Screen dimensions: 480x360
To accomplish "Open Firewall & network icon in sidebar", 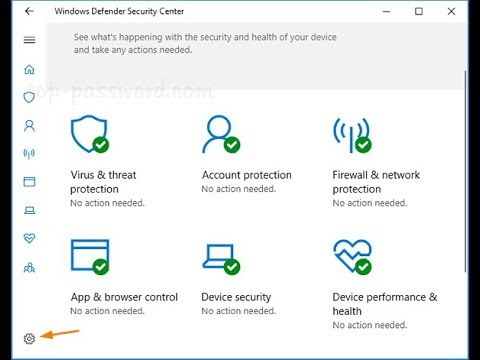I will pyautogui.click(x=29, y=154).
